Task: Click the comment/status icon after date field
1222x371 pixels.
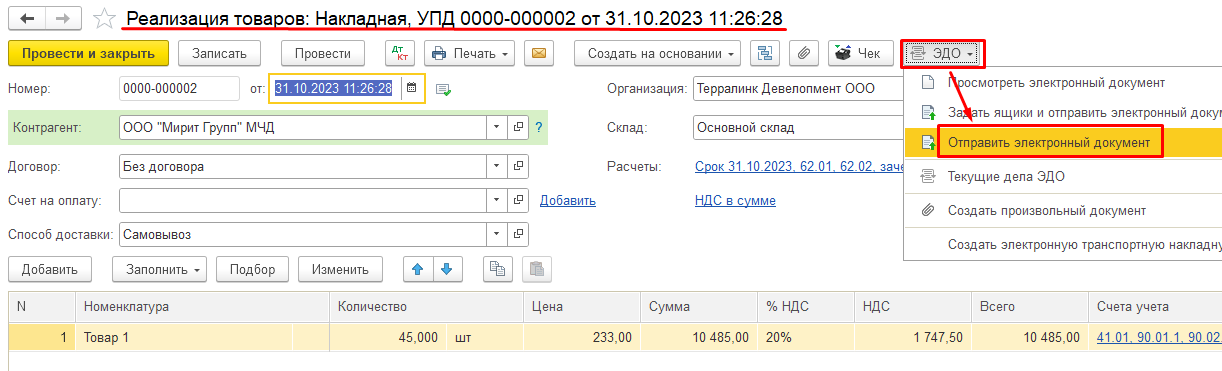Action: 442,89
